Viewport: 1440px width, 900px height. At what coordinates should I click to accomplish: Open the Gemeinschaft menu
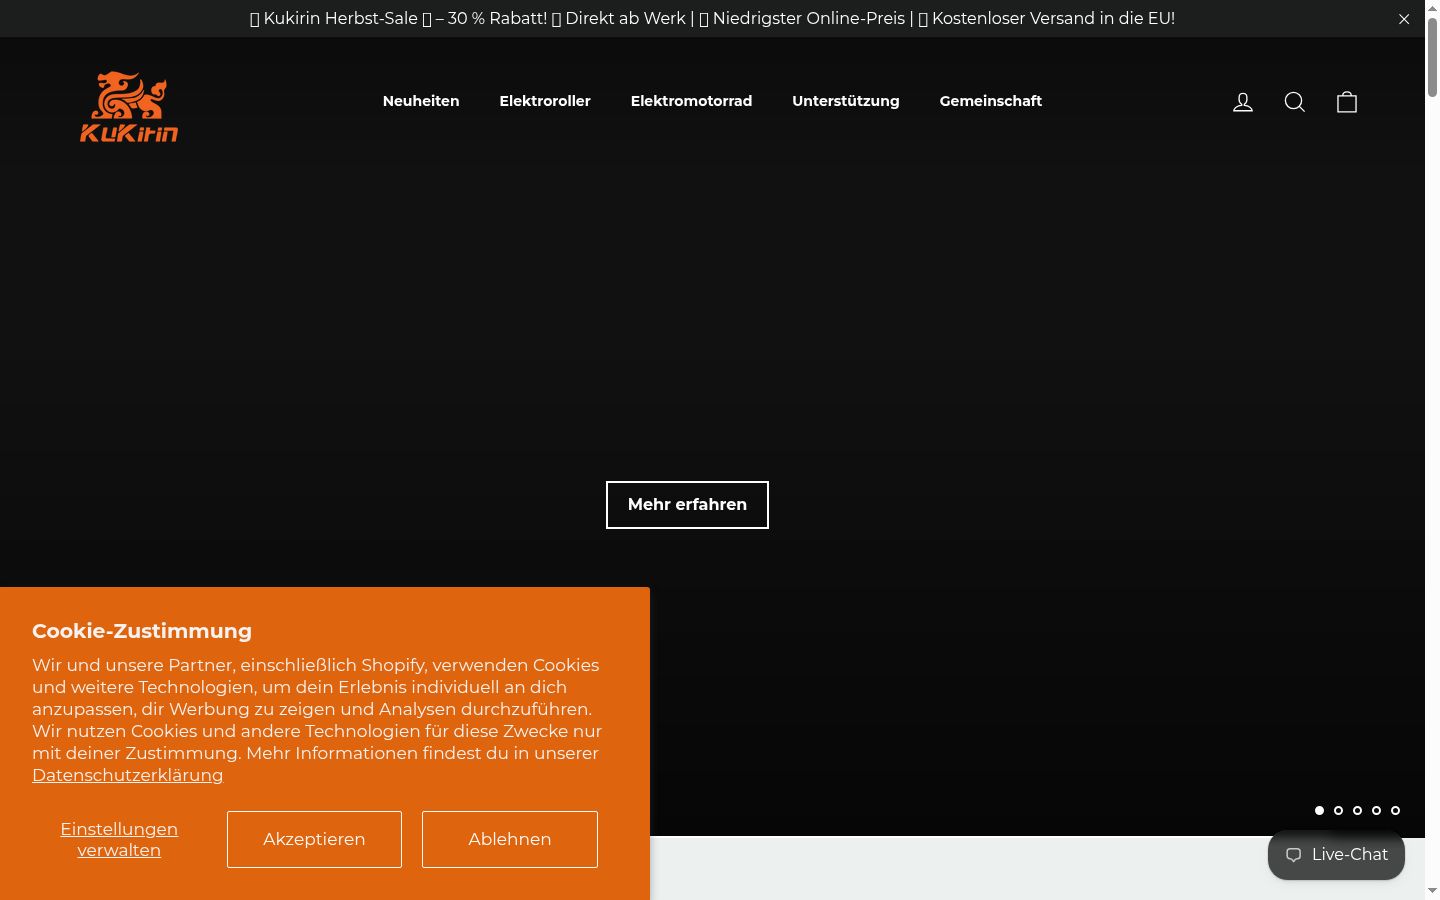pos(991,101)
